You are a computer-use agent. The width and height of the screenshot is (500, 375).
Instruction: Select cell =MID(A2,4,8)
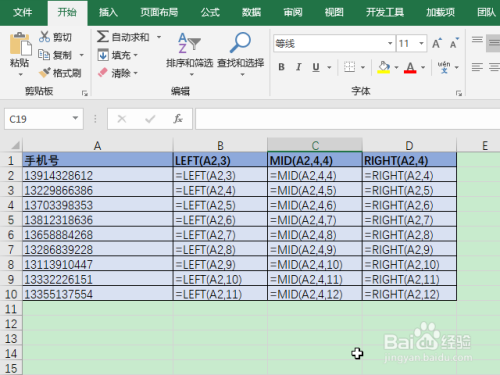click(315, 235)
